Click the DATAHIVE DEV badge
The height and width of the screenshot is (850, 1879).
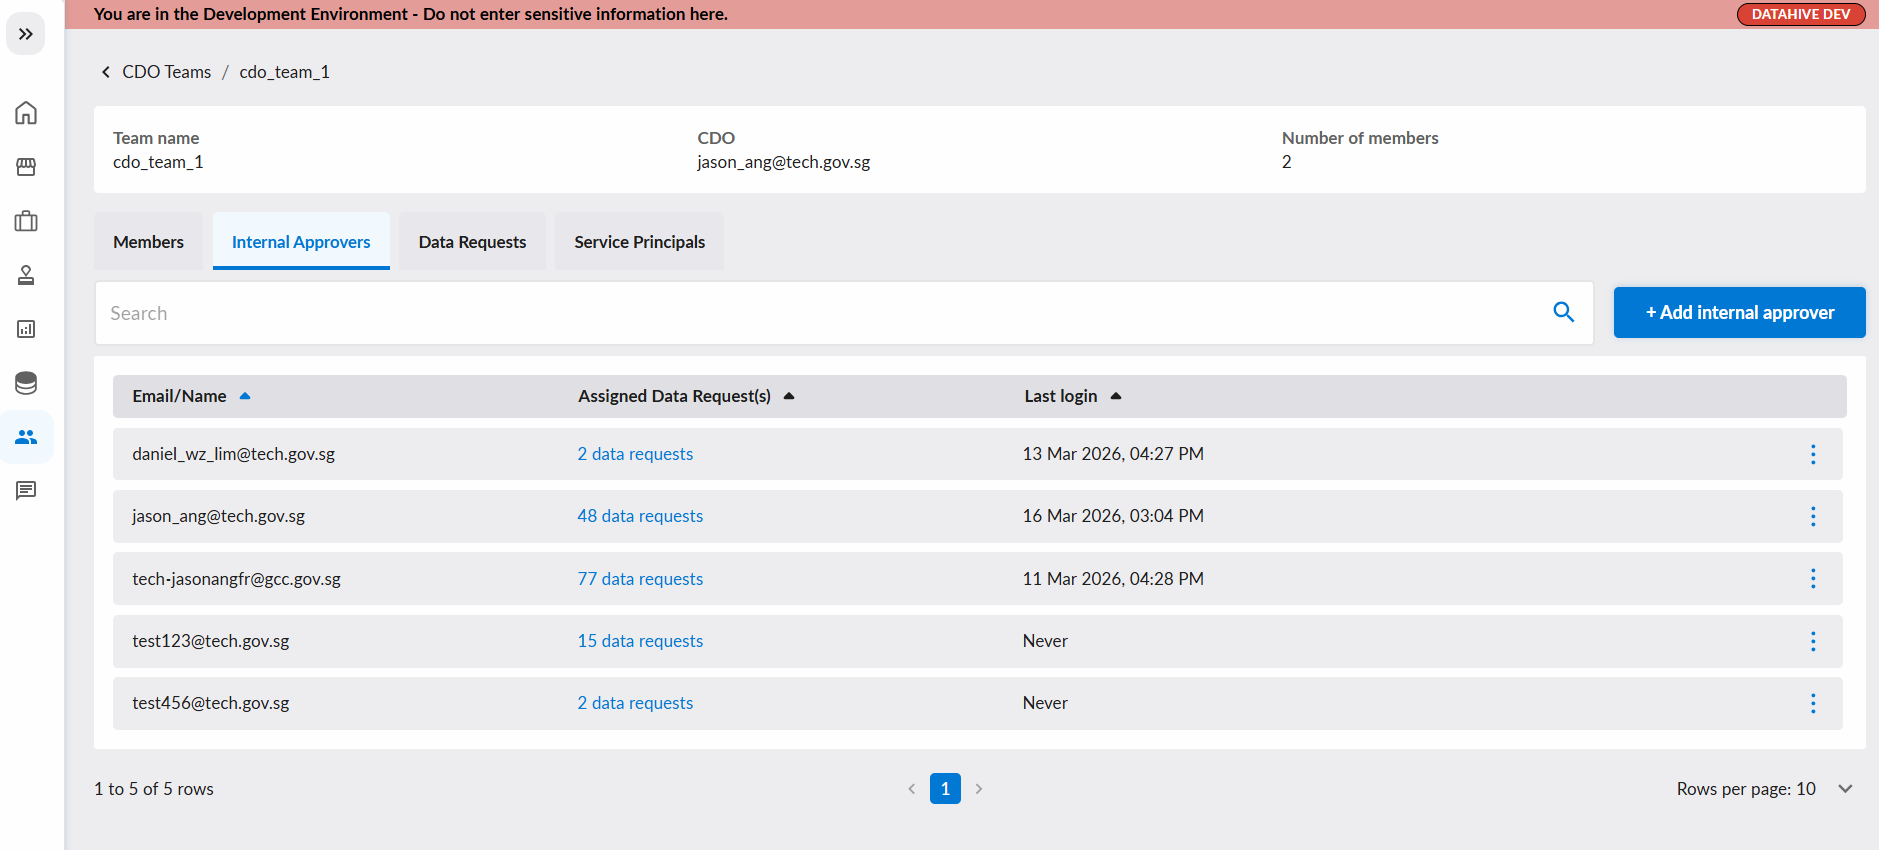click(x=1801, y=14)
